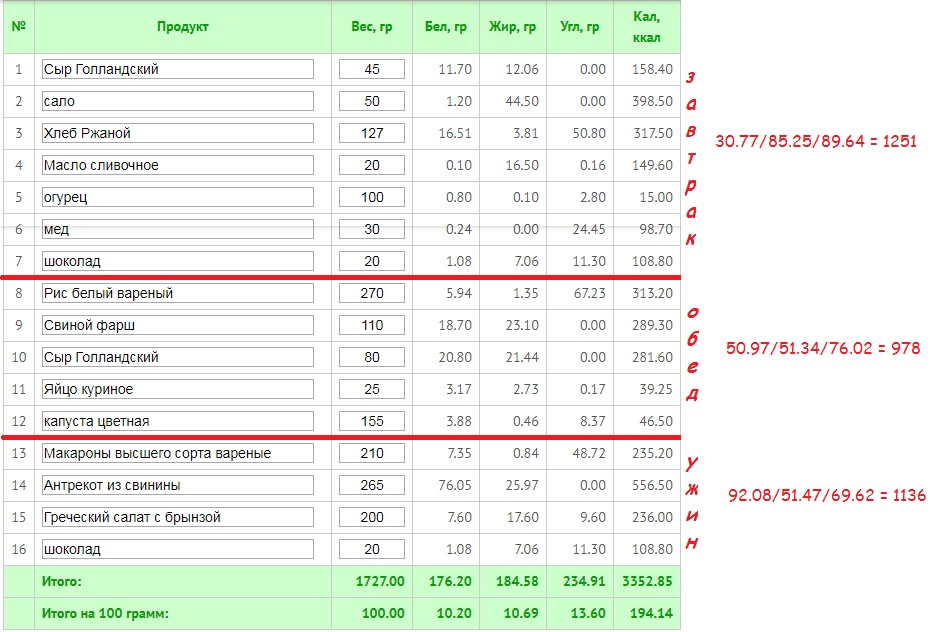Screen dimensions: 939x632
Task: Click the 'Кал, ккал' column header
Action: [646, 27]
